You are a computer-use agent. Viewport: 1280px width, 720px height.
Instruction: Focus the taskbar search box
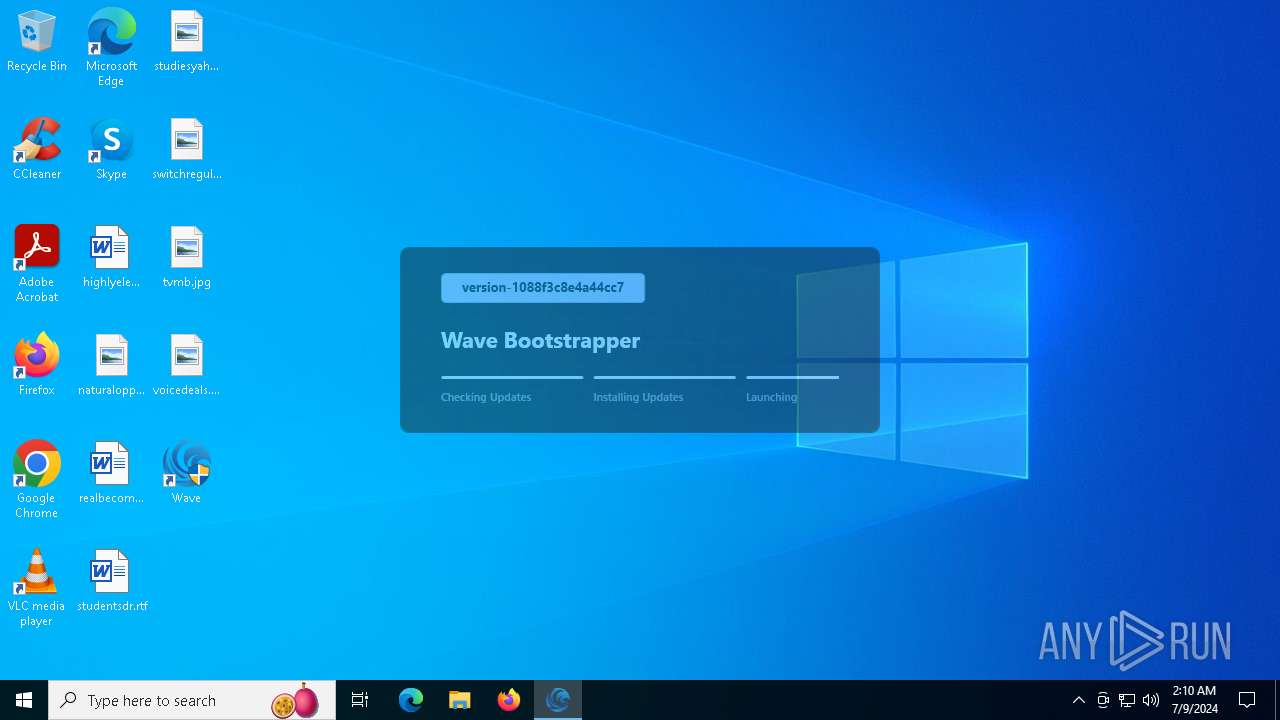click(x=192, y=700)
